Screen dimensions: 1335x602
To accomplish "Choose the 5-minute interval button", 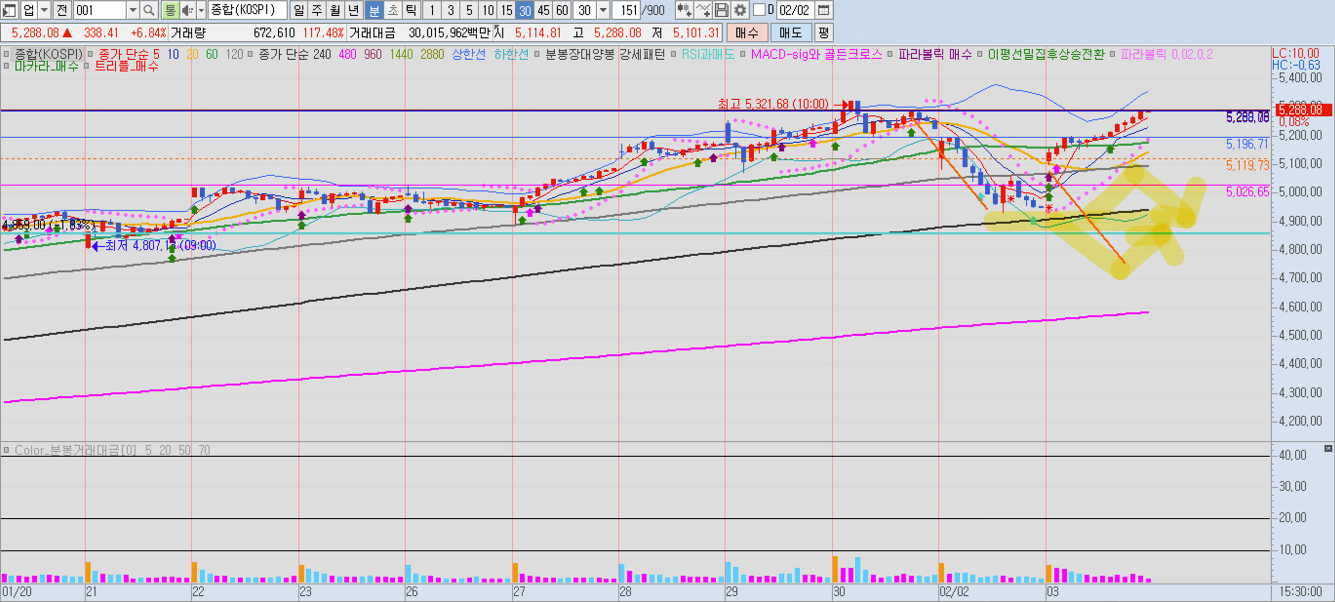I will [469, 10].
